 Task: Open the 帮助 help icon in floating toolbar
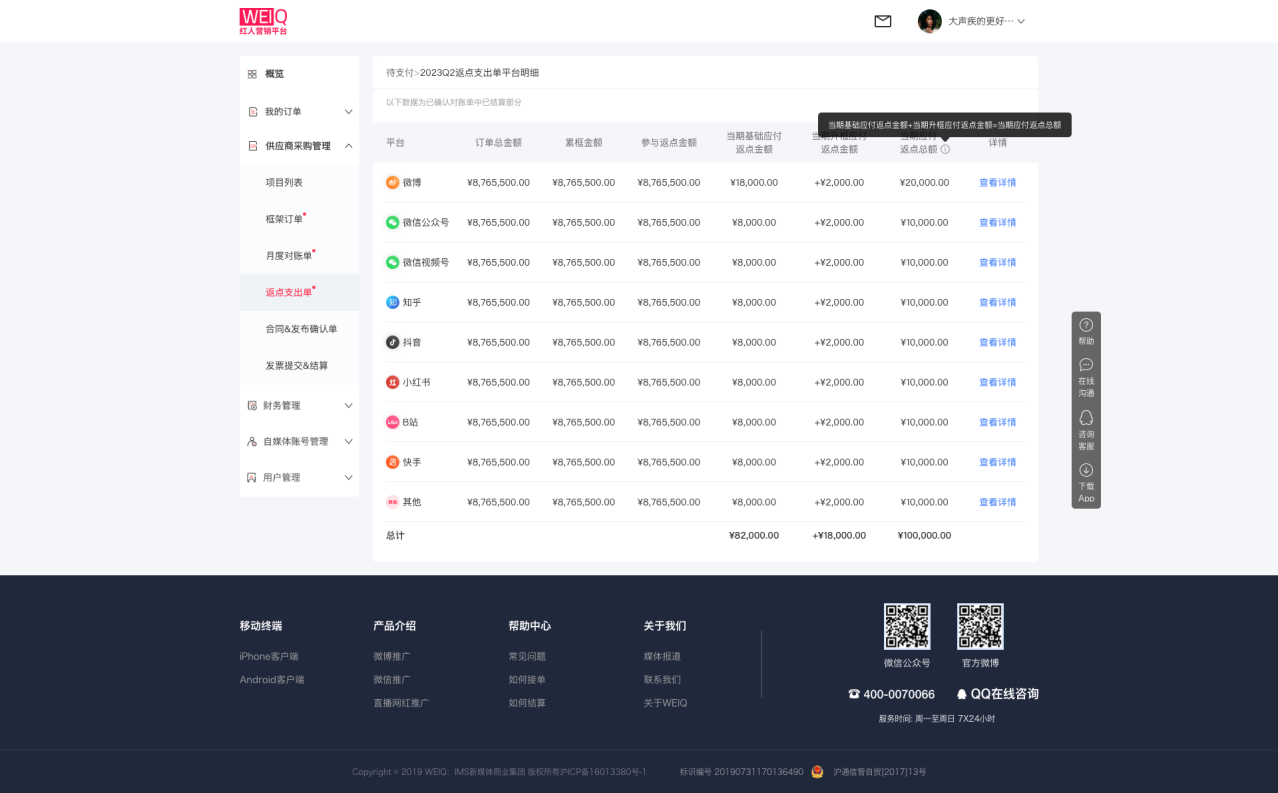tap(1086, 325)
